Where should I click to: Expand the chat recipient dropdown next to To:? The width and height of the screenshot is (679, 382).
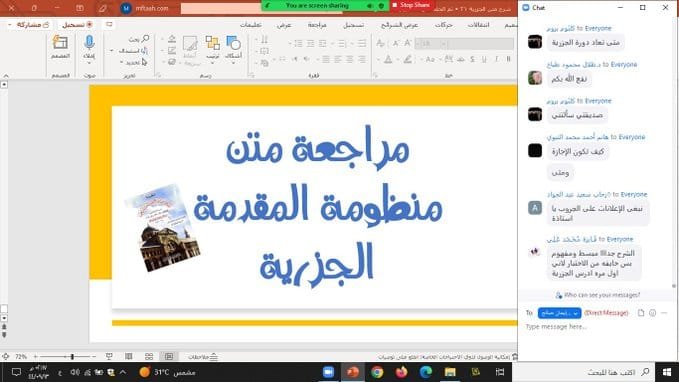(x=559, y=313)
